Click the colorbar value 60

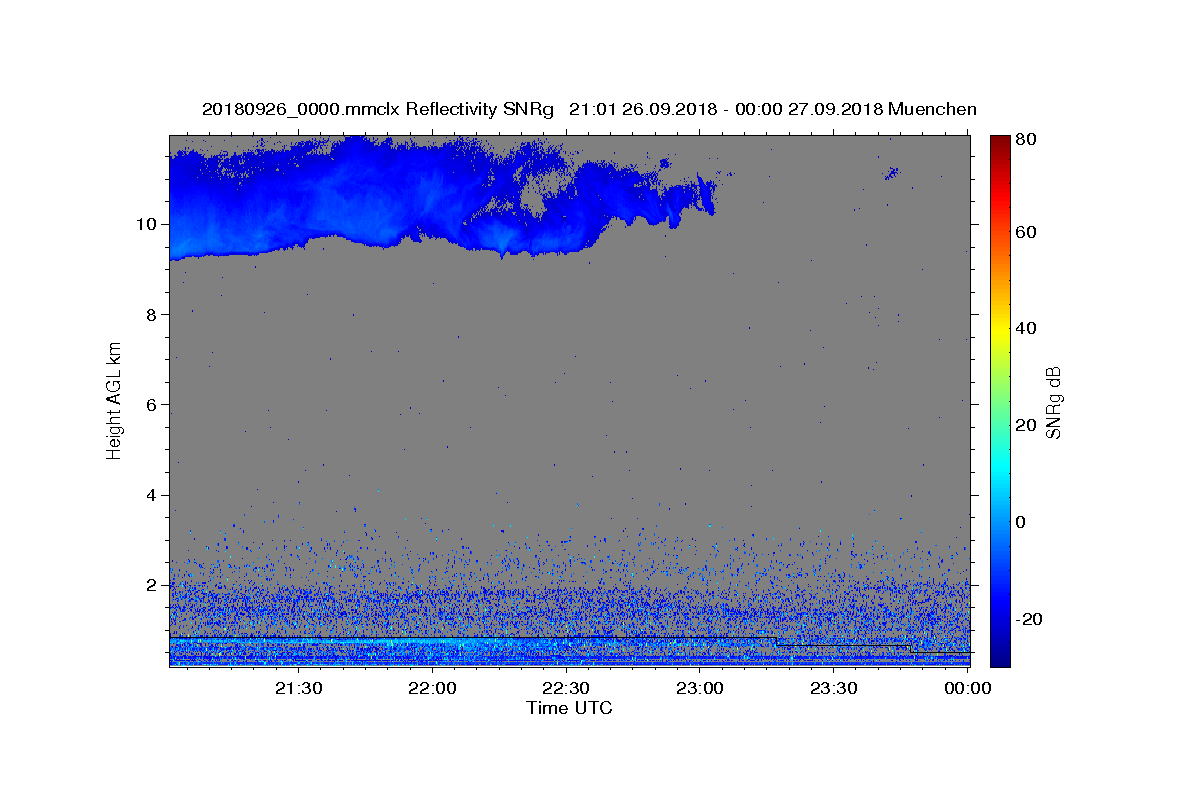(x=1028, y=232)
